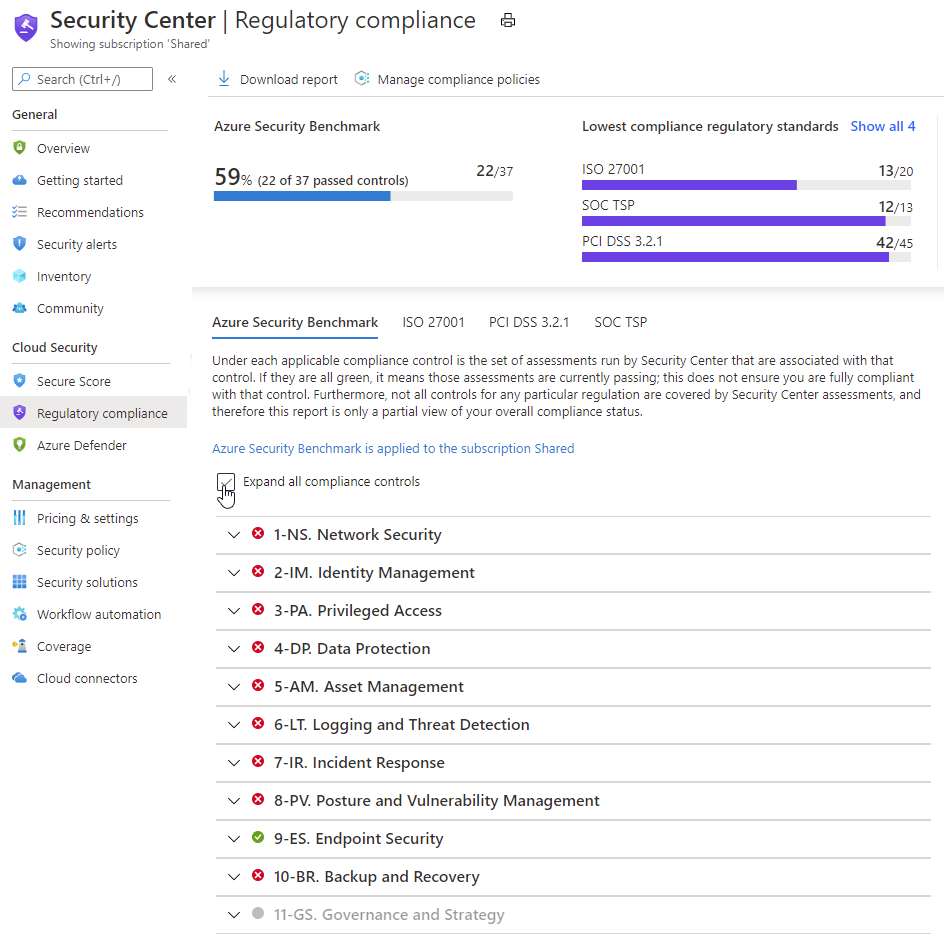Expand the 2-IM. Identity Management control
Screen dimensions: 944x944
click(234, 573)
